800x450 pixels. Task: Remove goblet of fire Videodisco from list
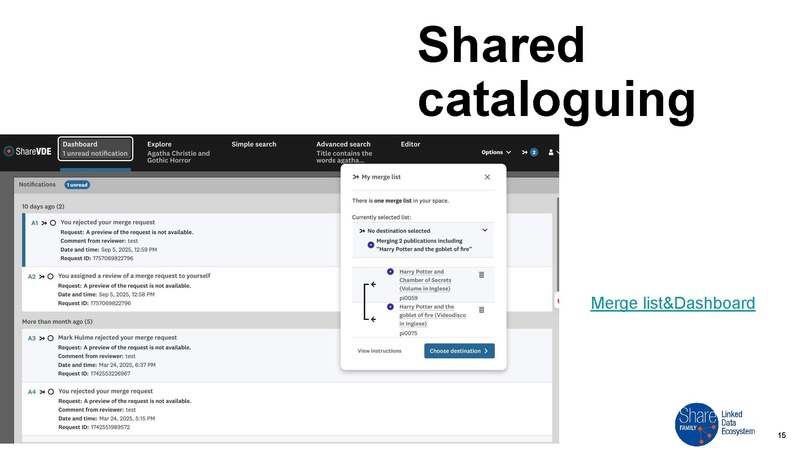coord(481,310)
